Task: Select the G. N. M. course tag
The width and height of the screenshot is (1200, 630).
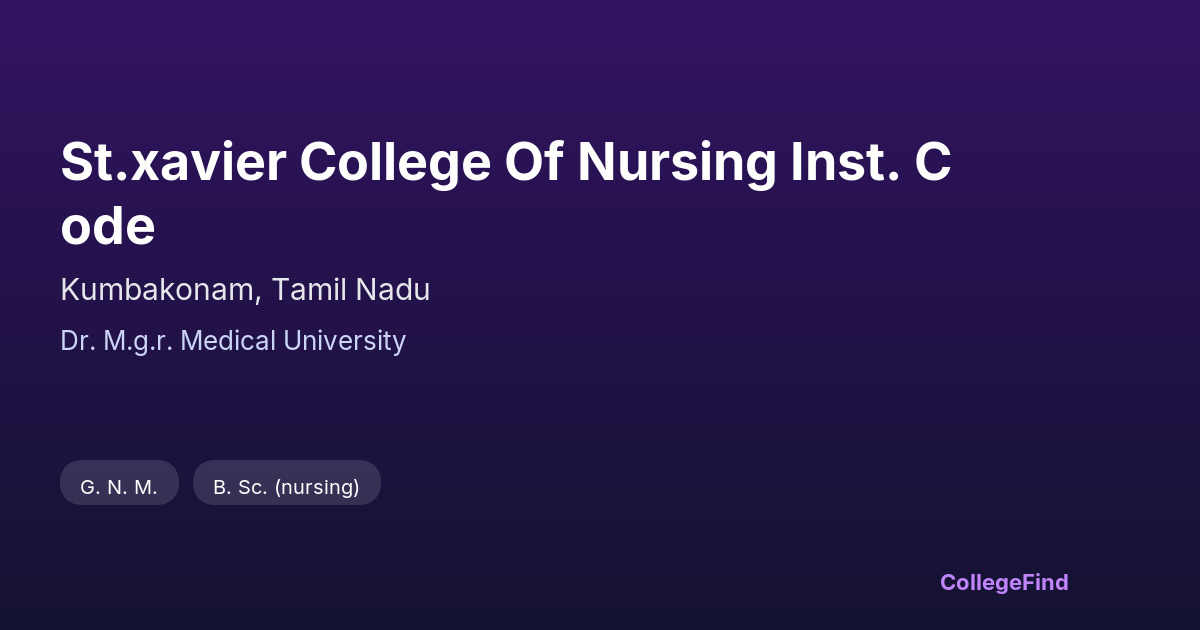Action: coord(119,487)
